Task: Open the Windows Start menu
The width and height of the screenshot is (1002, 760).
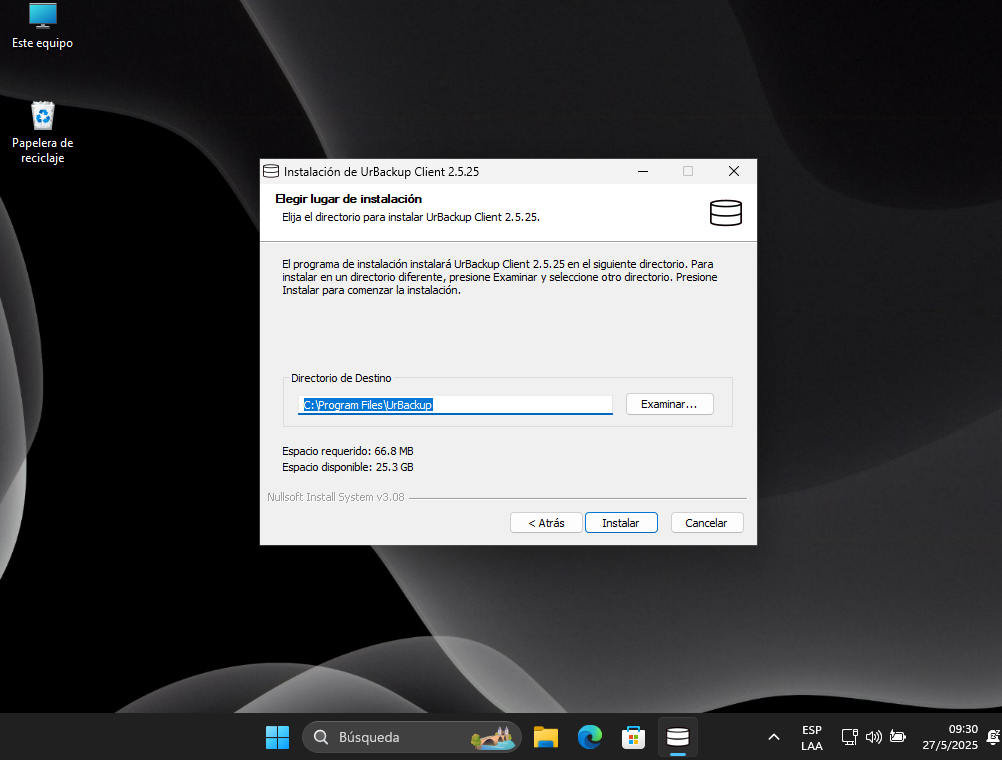Action: tap(277, 737)
